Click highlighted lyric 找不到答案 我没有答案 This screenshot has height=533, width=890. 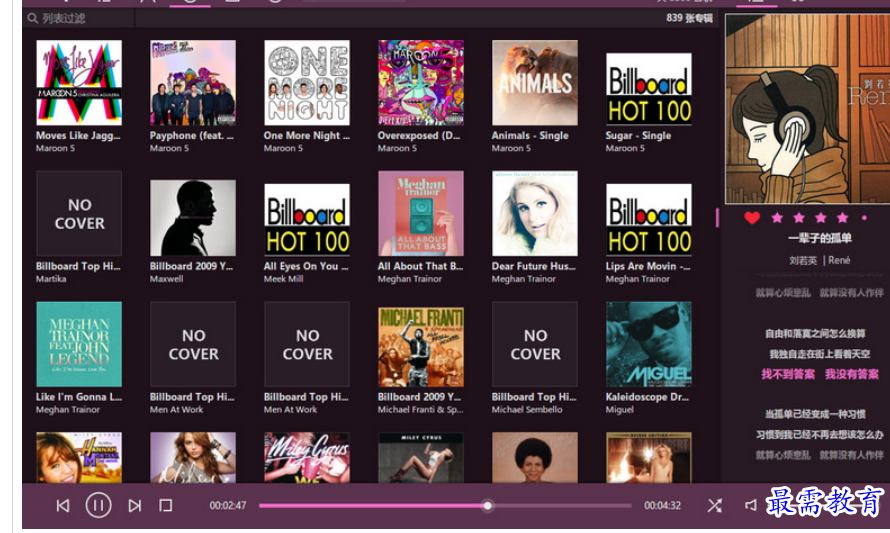pyautogui.click(x=820, y=374)
